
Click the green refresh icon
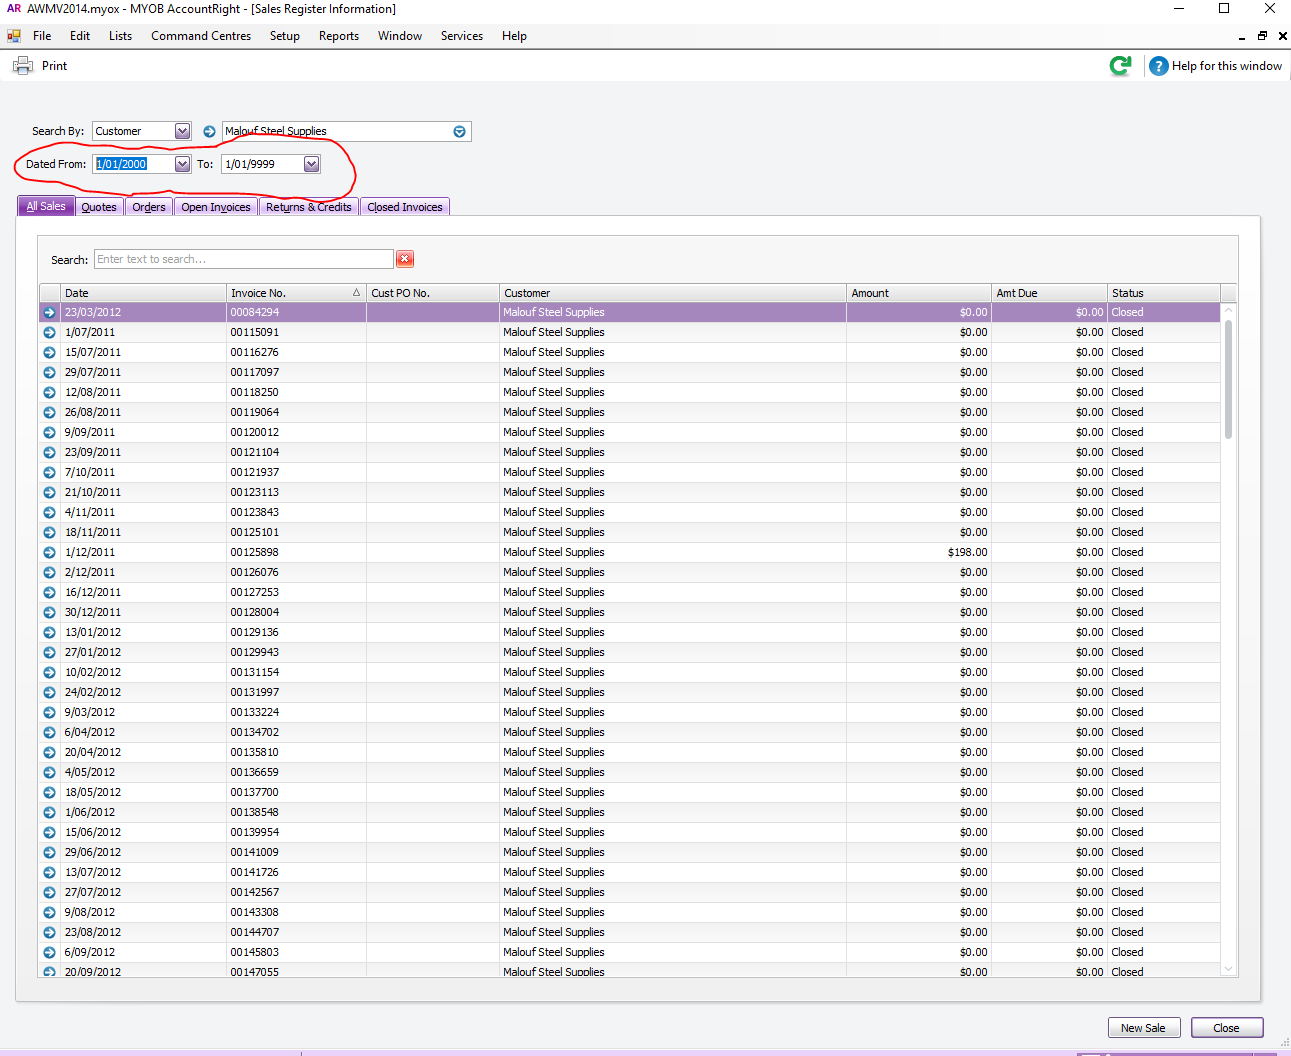click(1120, 66)
